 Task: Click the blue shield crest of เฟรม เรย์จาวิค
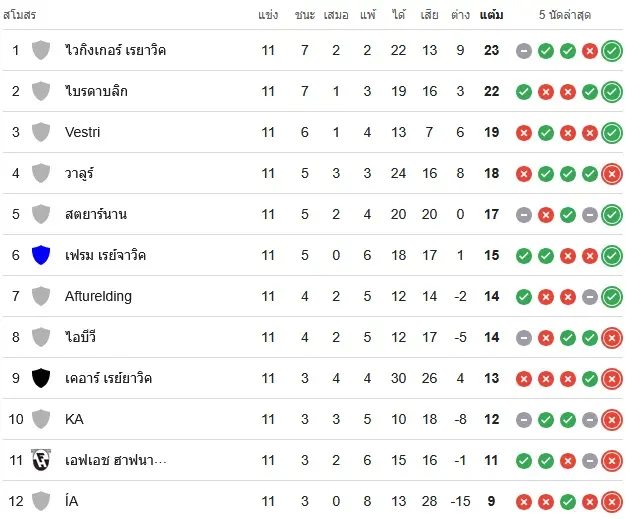tap(41, 255)
